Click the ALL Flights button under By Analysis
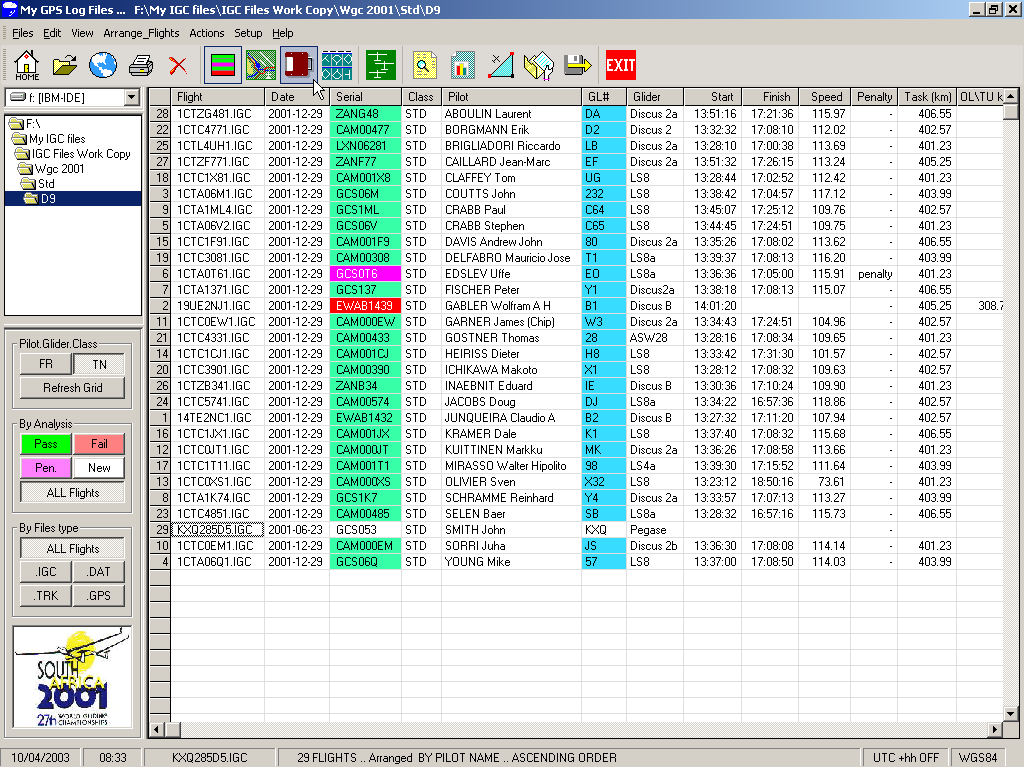The height and width of the screenshot is (768, 1024). [72, 492]
